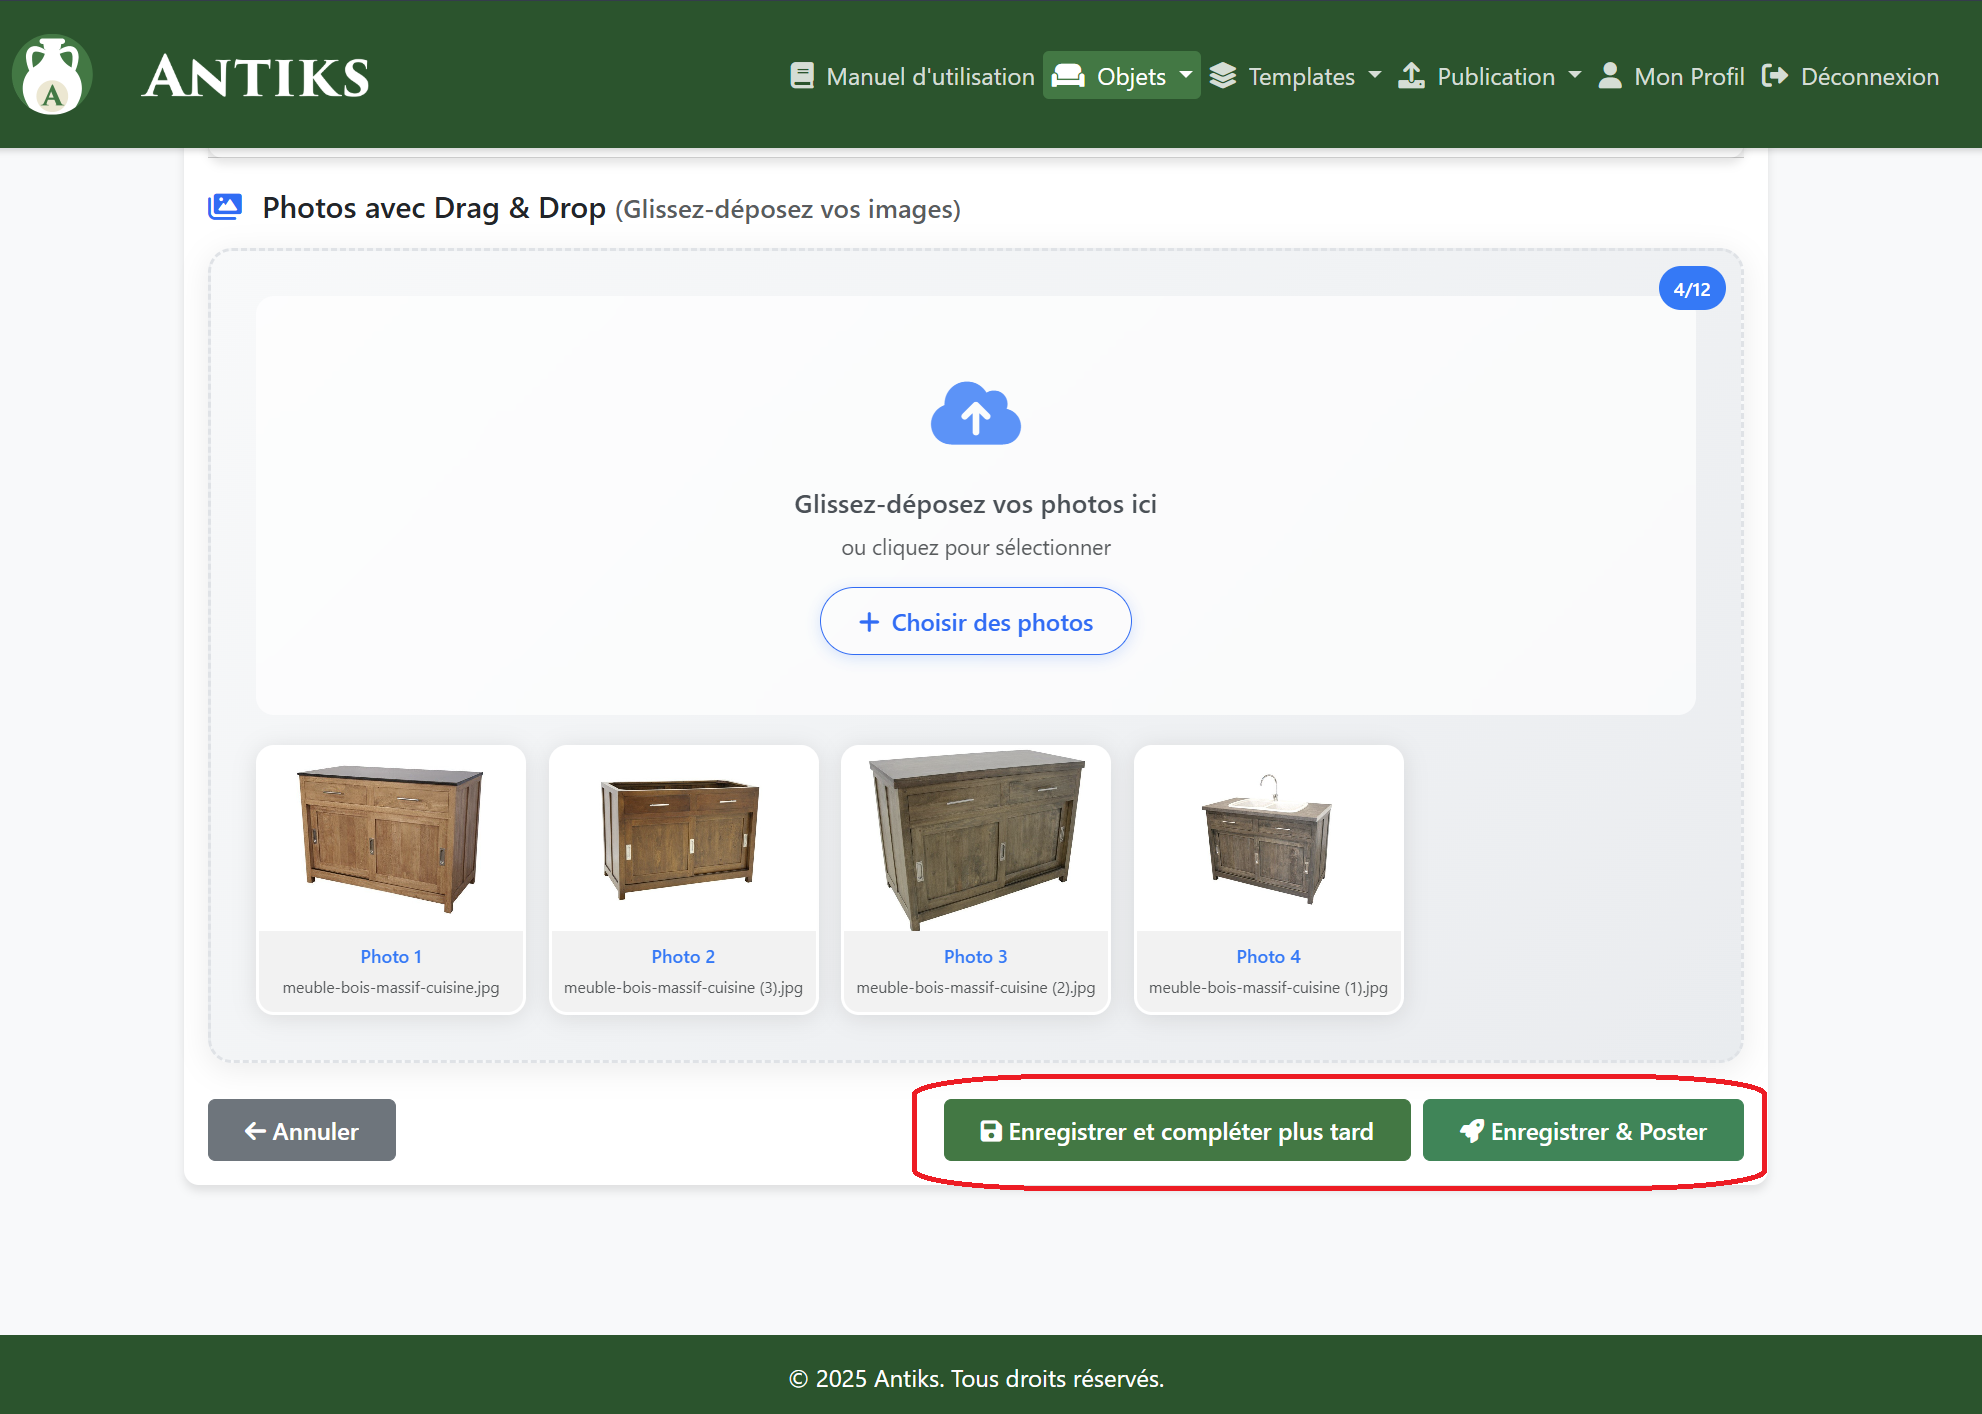The height and width of the screenshot is (1414, 1982).
Task: Open the Templates dropdown arrow
Action: pos(1374,75)
